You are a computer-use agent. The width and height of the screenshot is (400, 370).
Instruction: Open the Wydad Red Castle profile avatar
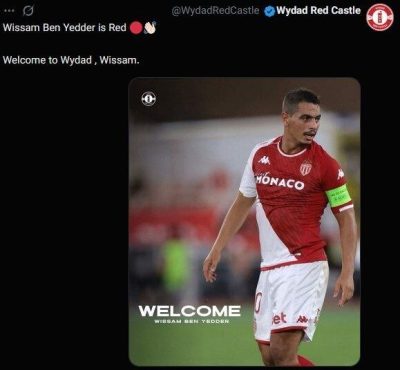coord(380,17)
